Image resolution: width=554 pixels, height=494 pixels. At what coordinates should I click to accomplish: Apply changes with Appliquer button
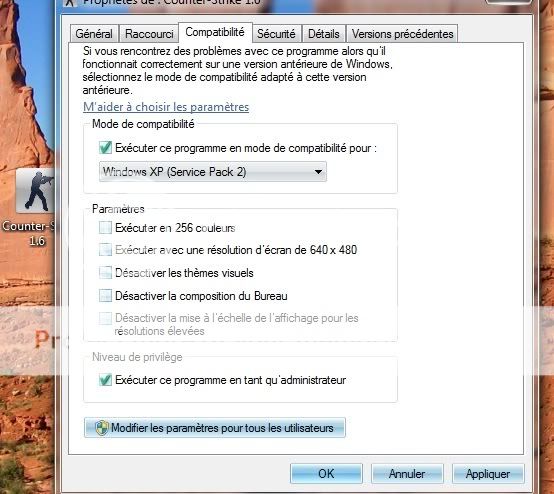pyautogui.click(x=488, y=474)
